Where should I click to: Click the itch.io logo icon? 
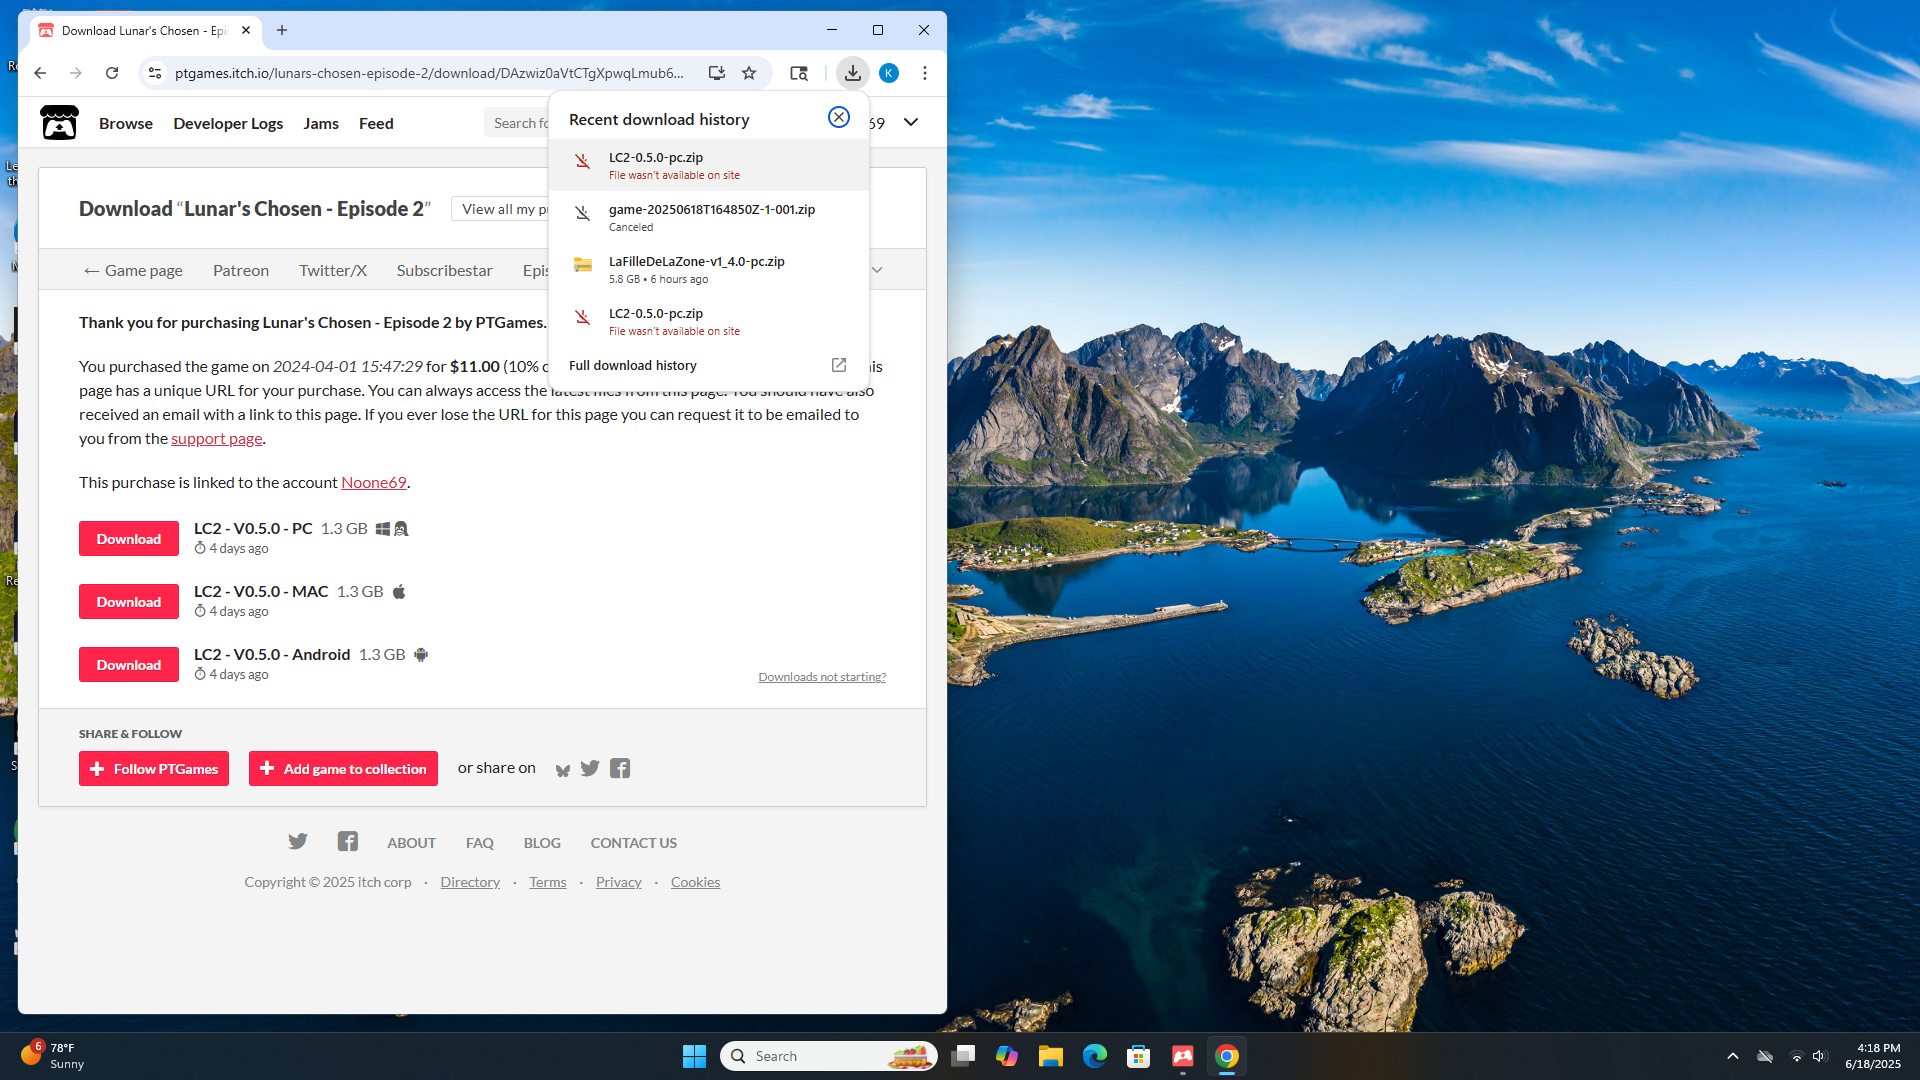click(x=59, y=122)
